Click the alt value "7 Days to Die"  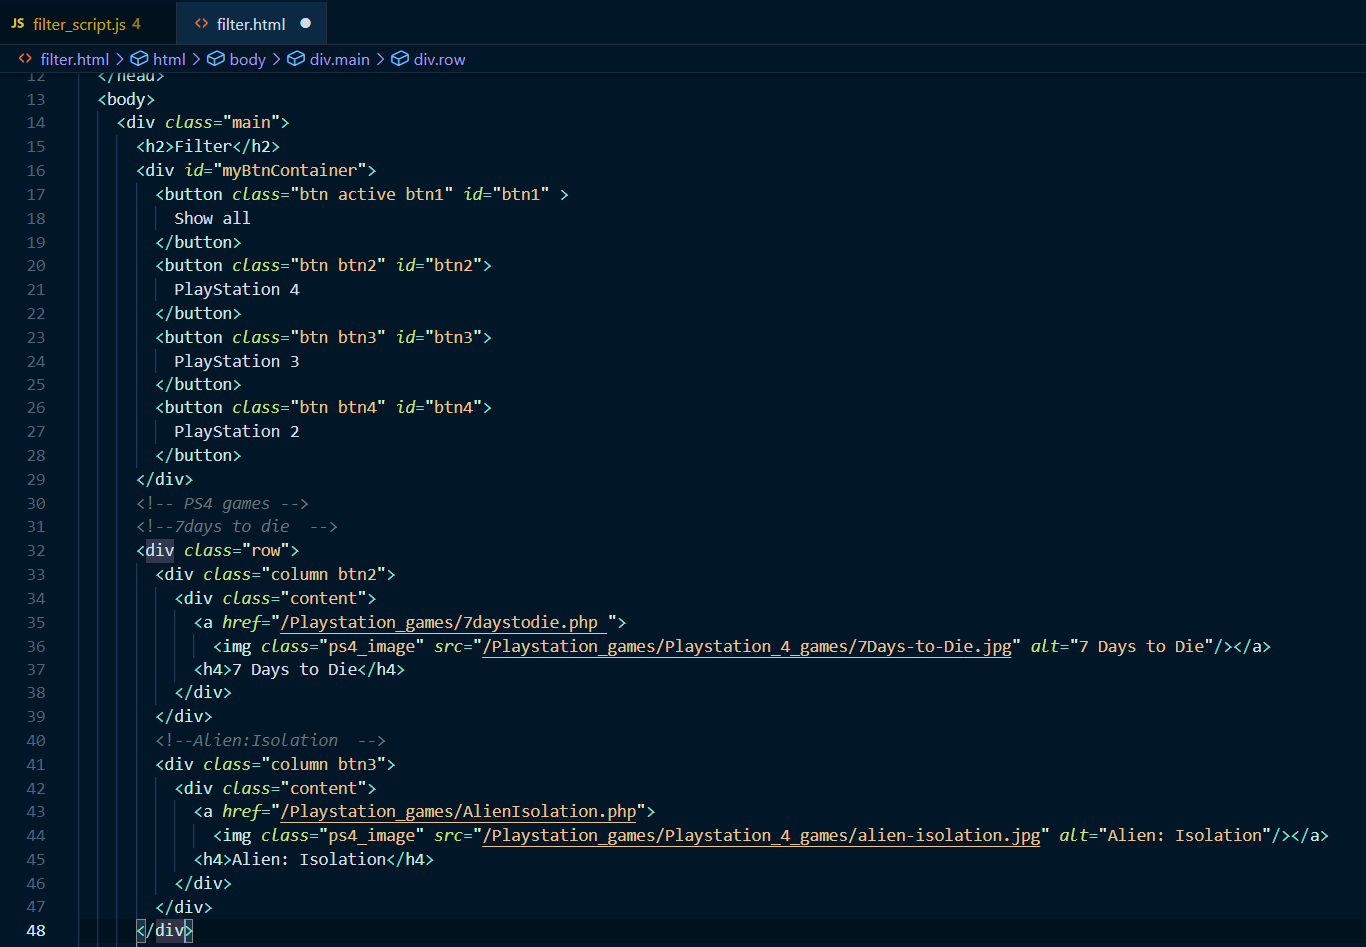(1142, 646)
